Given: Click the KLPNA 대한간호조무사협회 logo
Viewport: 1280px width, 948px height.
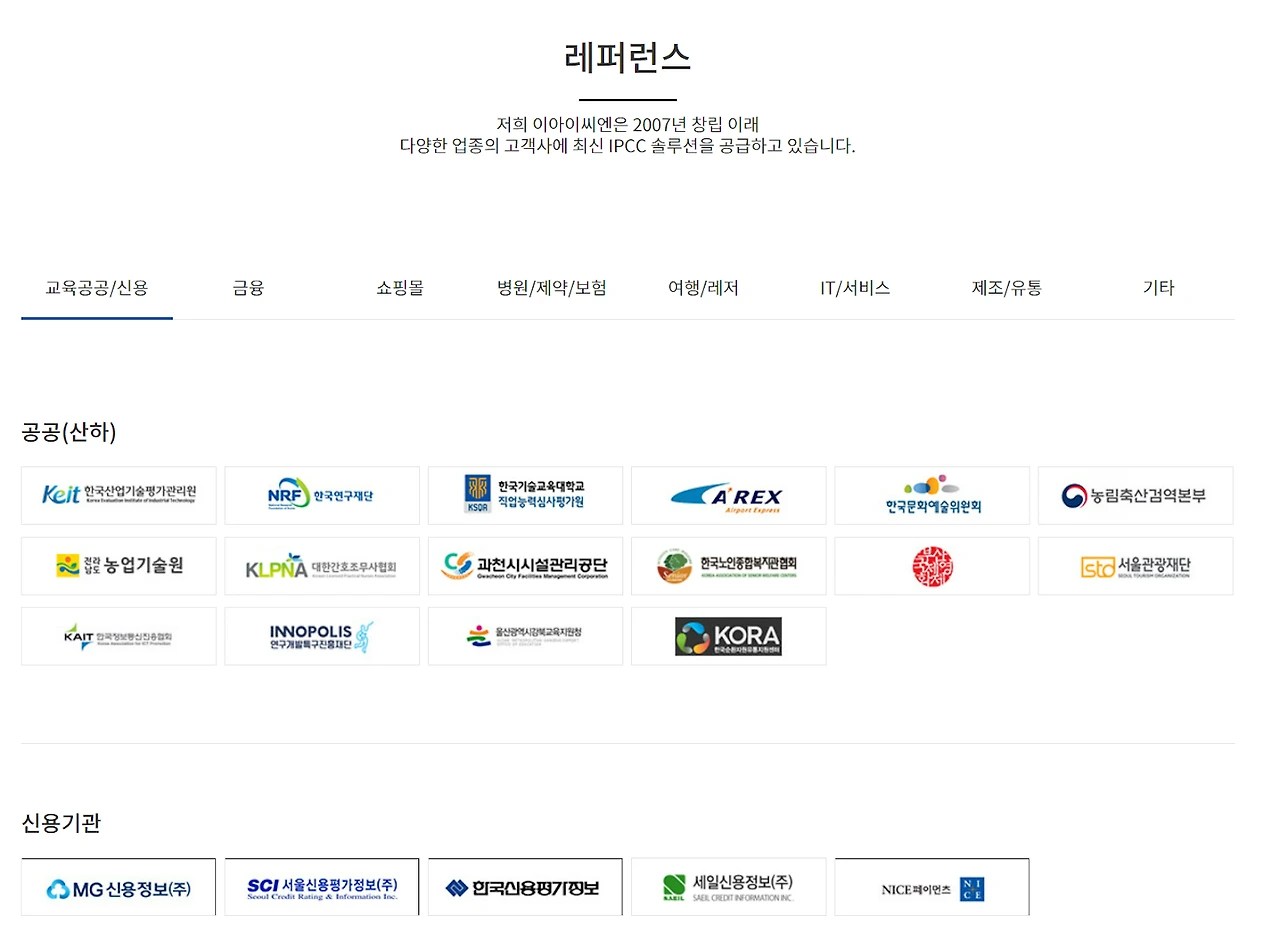Looking at the screenshot, I should point(322,566).
